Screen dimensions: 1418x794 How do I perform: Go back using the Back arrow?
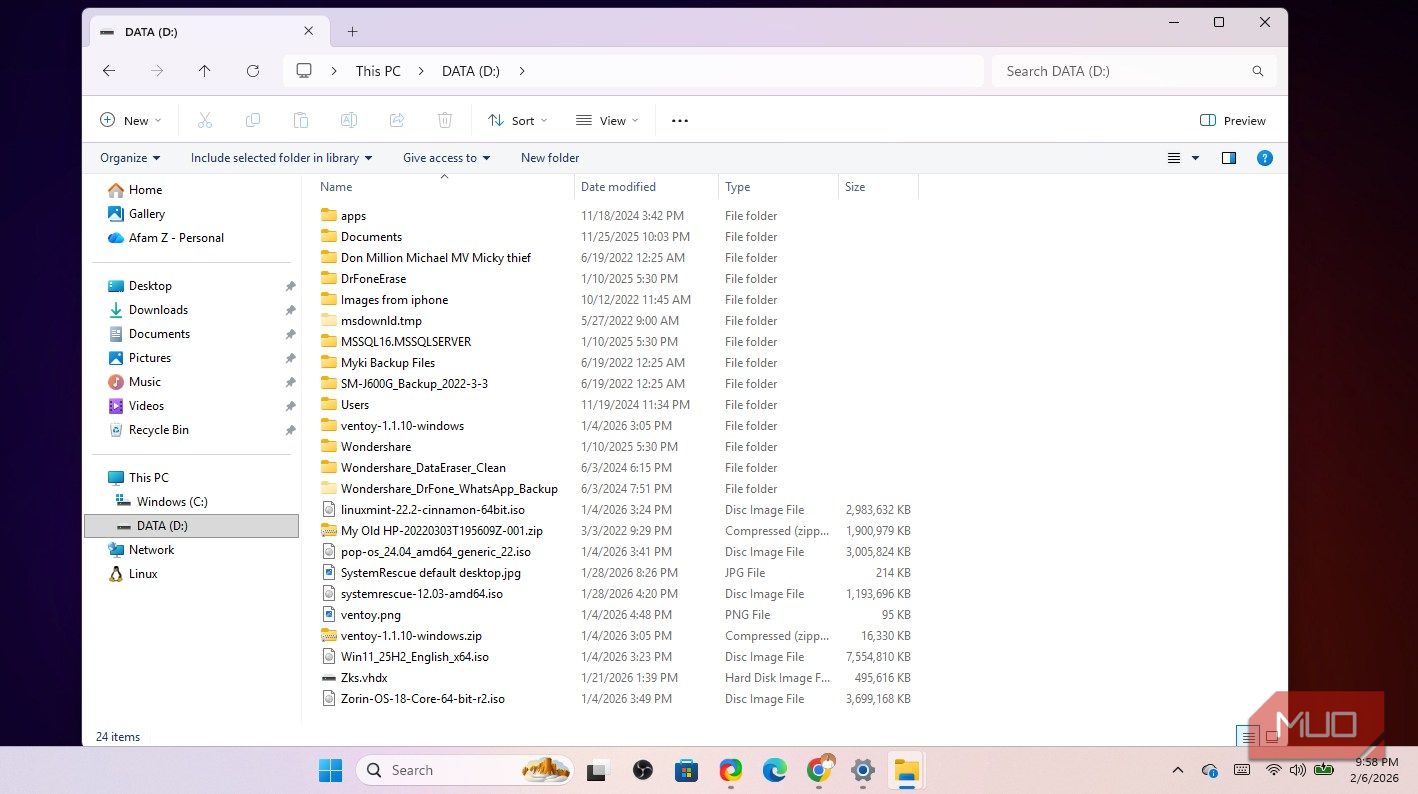coord(109,71)
